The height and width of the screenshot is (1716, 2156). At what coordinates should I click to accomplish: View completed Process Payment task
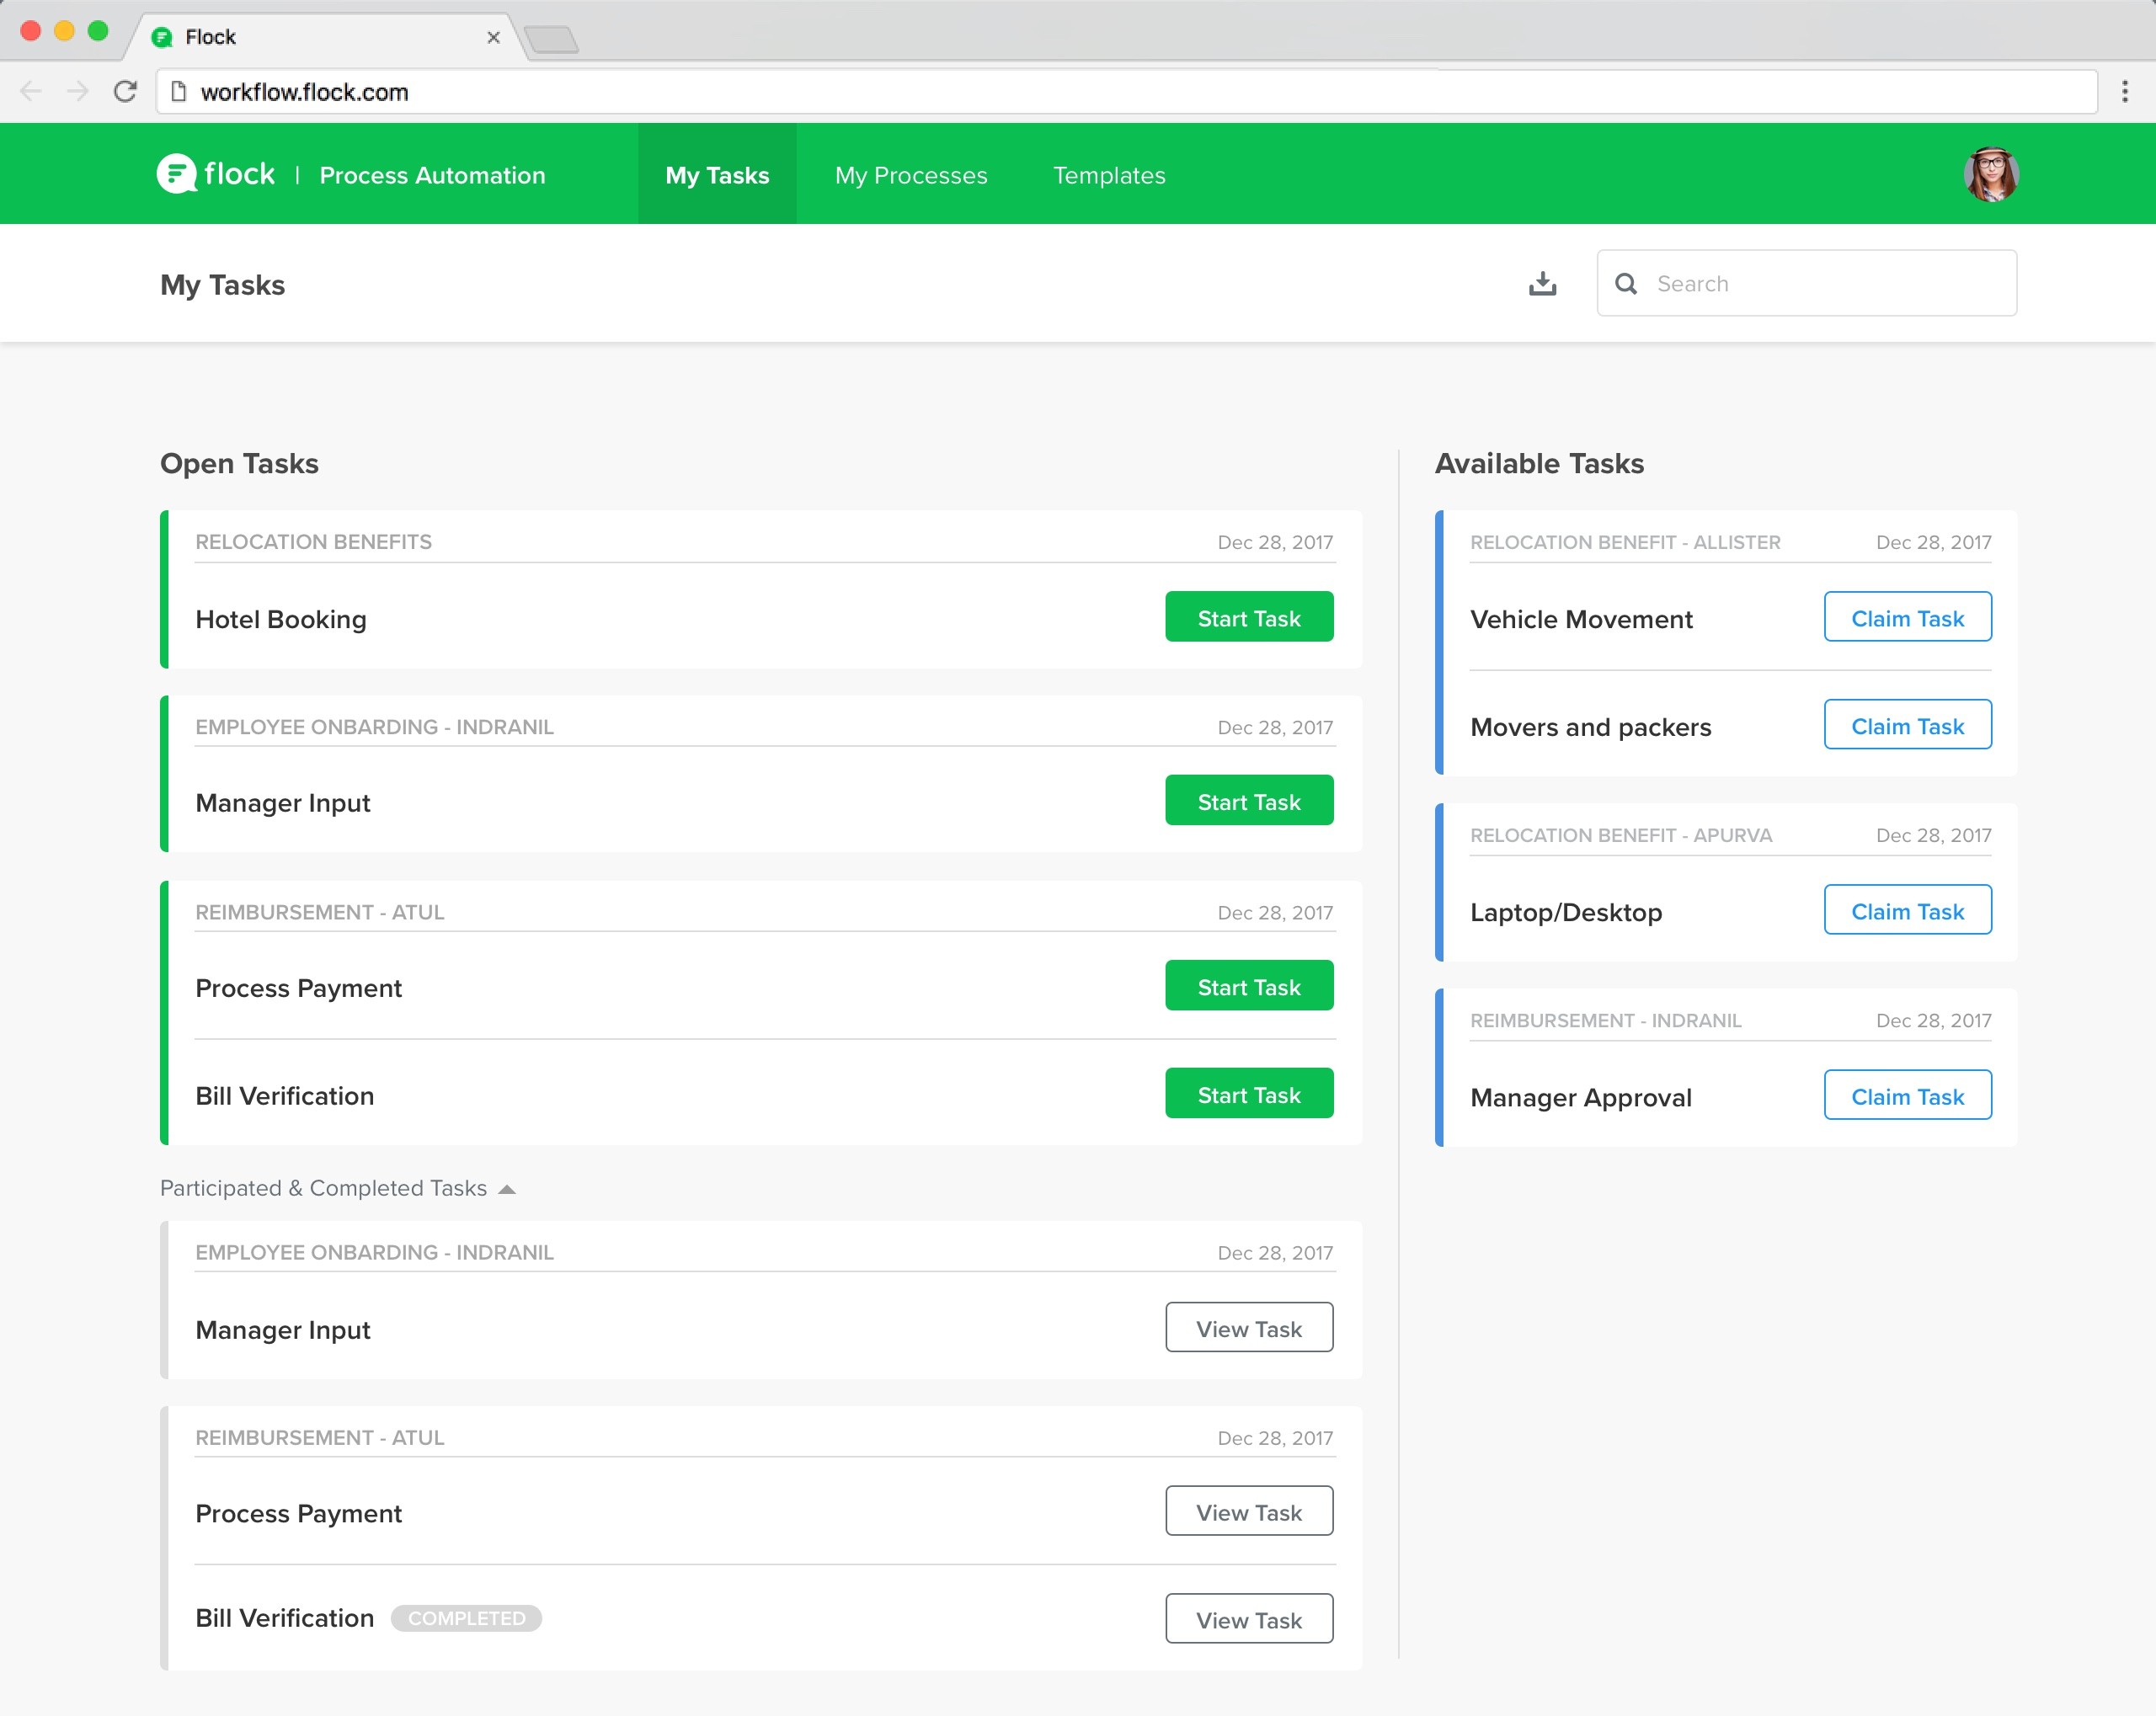tap(1249, 1512)
